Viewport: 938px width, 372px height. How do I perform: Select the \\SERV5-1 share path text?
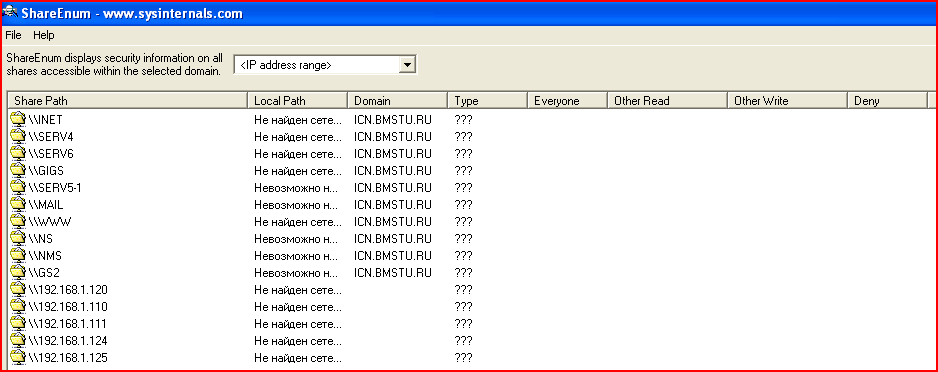(55, 188)
